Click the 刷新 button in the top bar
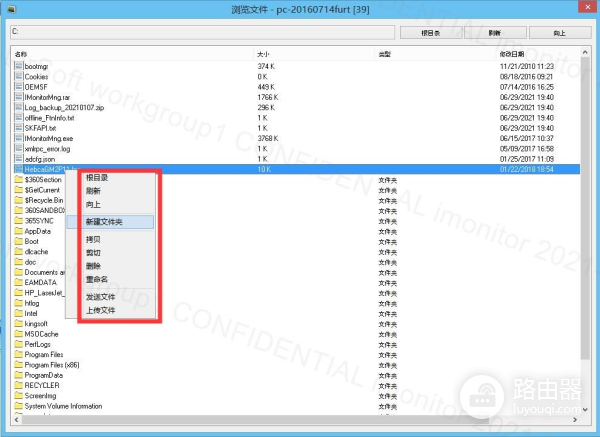The image size is (600, 437). pos(495,33)
